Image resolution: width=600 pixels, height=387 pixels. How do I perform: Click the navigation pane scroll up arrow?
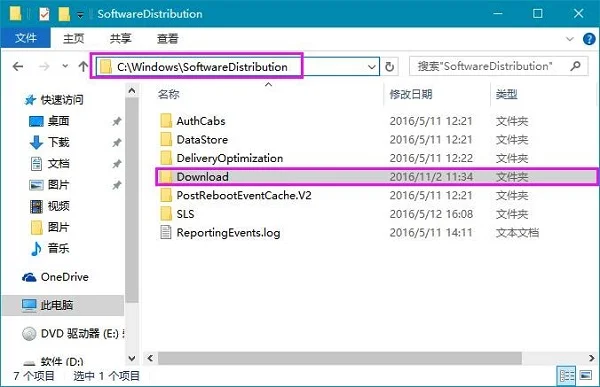[x=132, y=91]
